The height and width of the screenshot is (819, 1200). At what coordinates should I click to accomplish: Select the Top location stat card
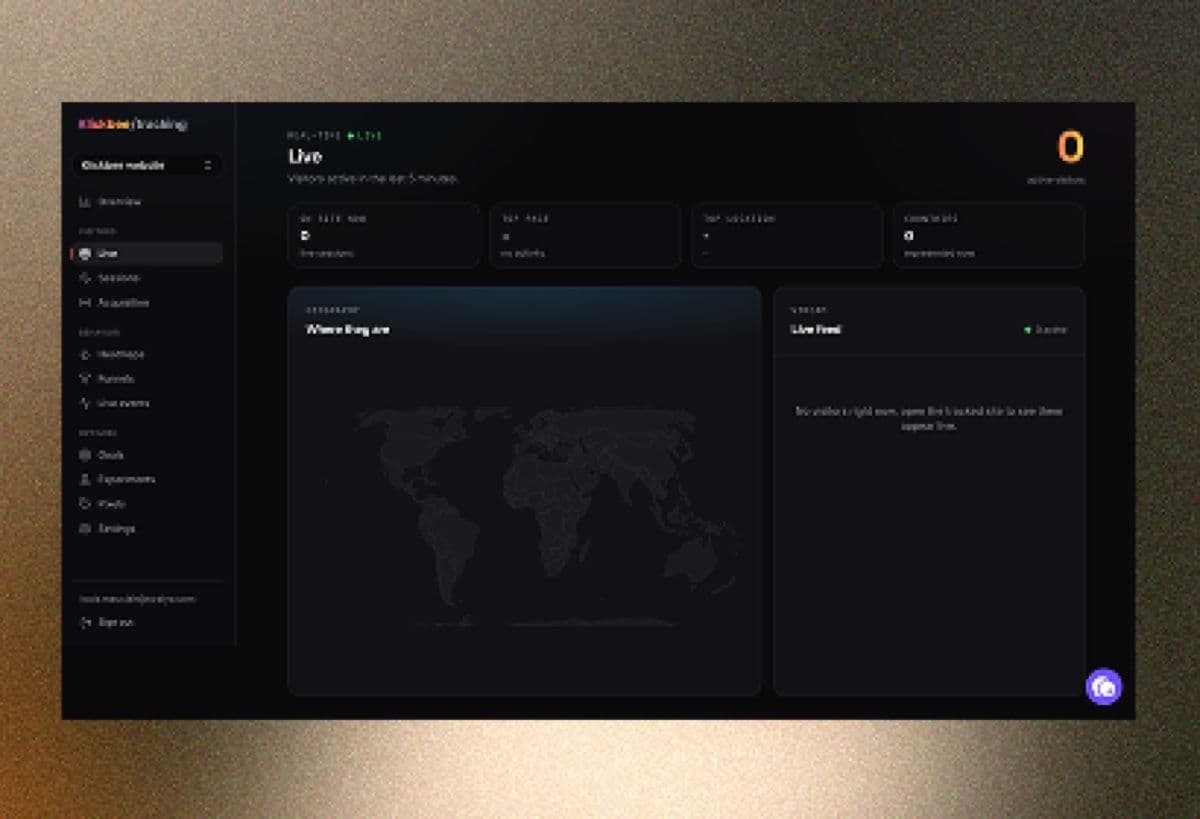point(787,236)
